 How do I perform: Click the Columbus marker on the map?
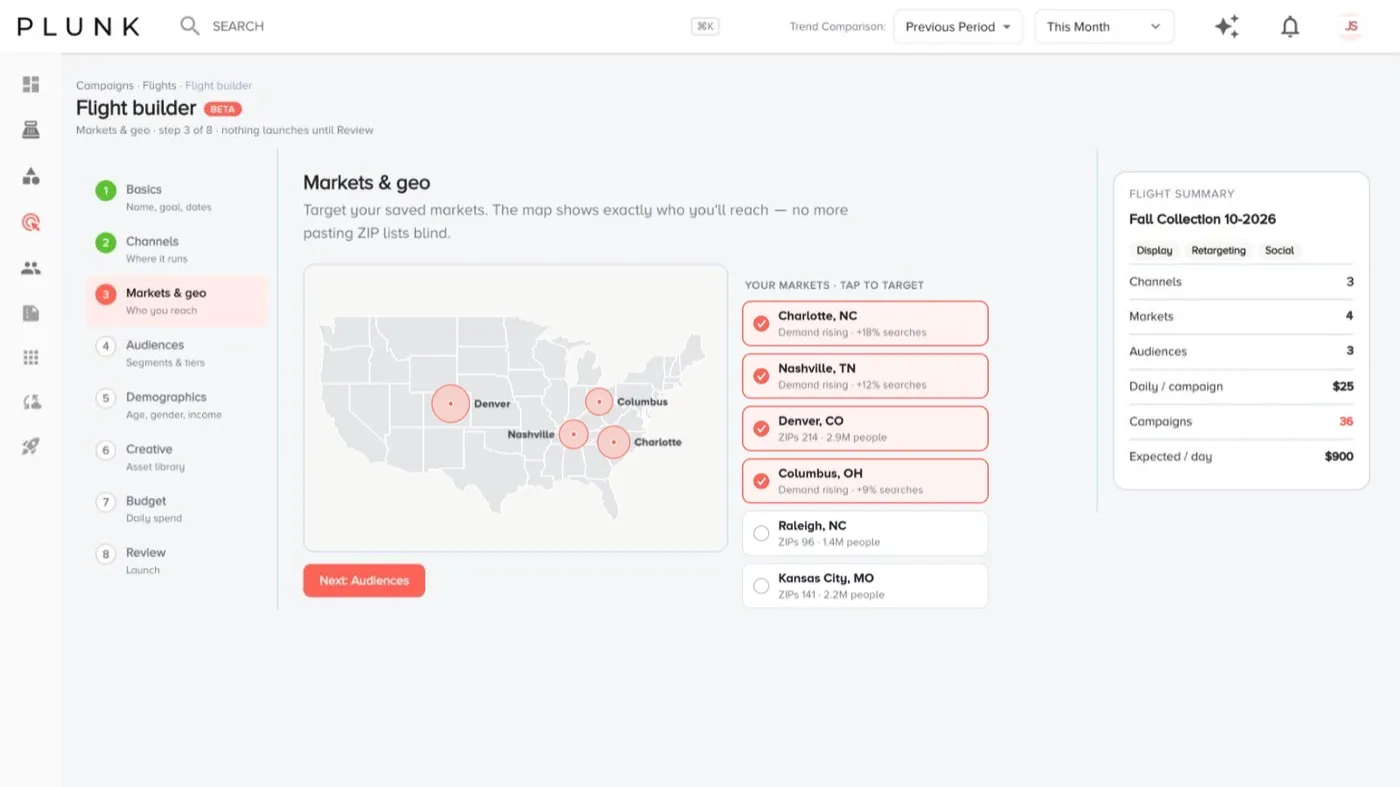pyautogui.click(x=599, y=402)
